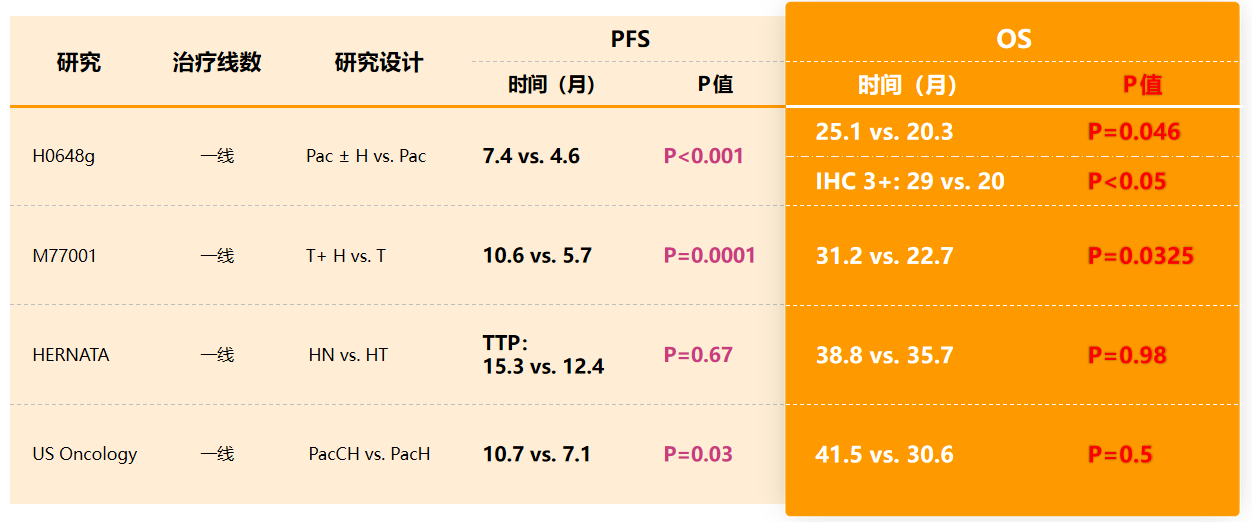Select the "T+ H vs. T" design cell
This screenshot has height=522, width=1252.
tap(346, 256)
